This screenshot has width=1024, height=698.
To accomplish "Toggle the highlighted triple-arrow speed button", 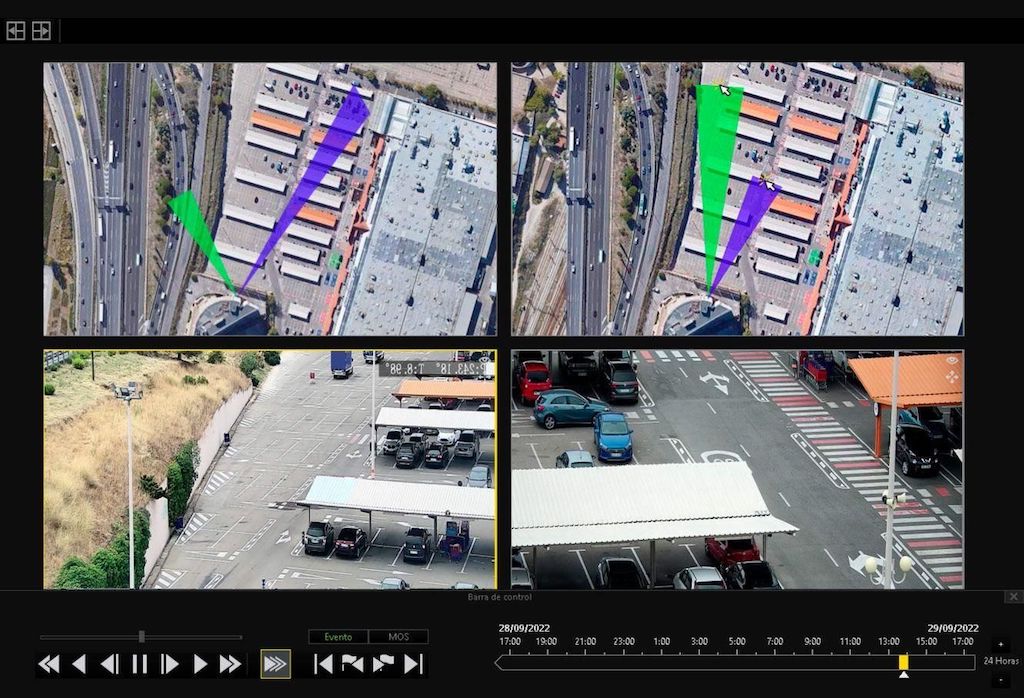I will pos(275,664).
